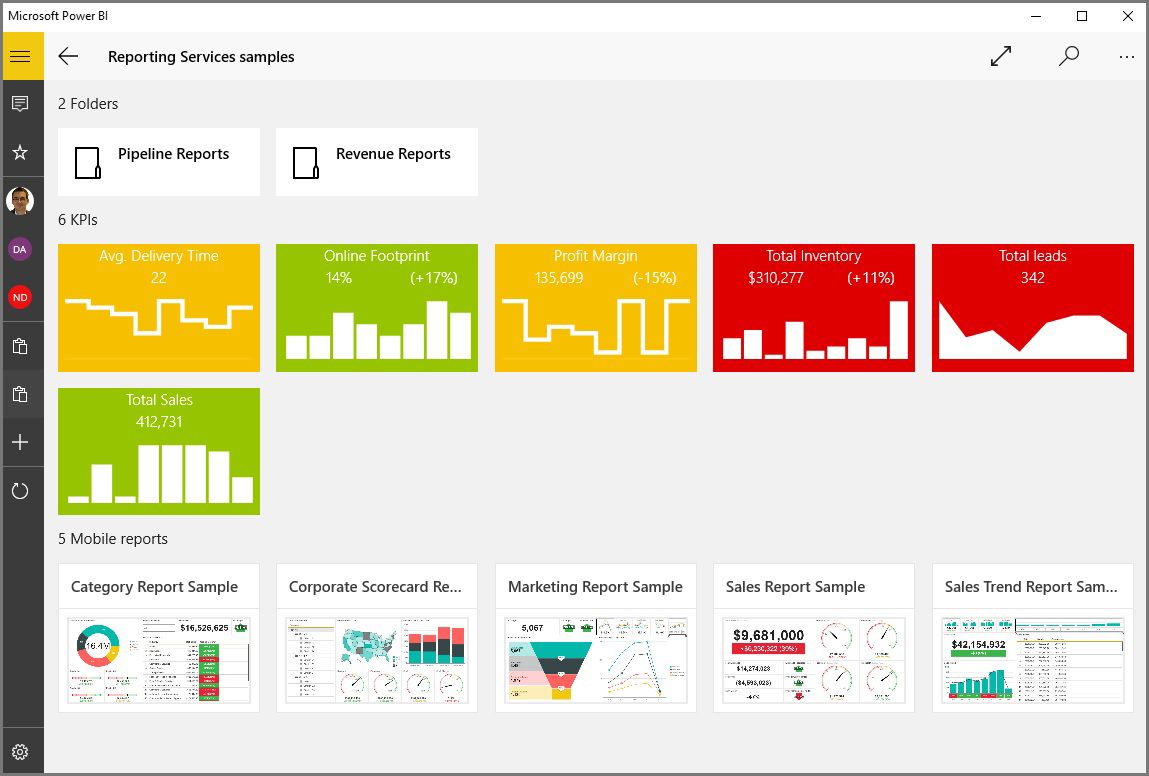The width and height of the screenshot is (1149, 776).
Task: Open the search tool
Action: coord(1068,57)
